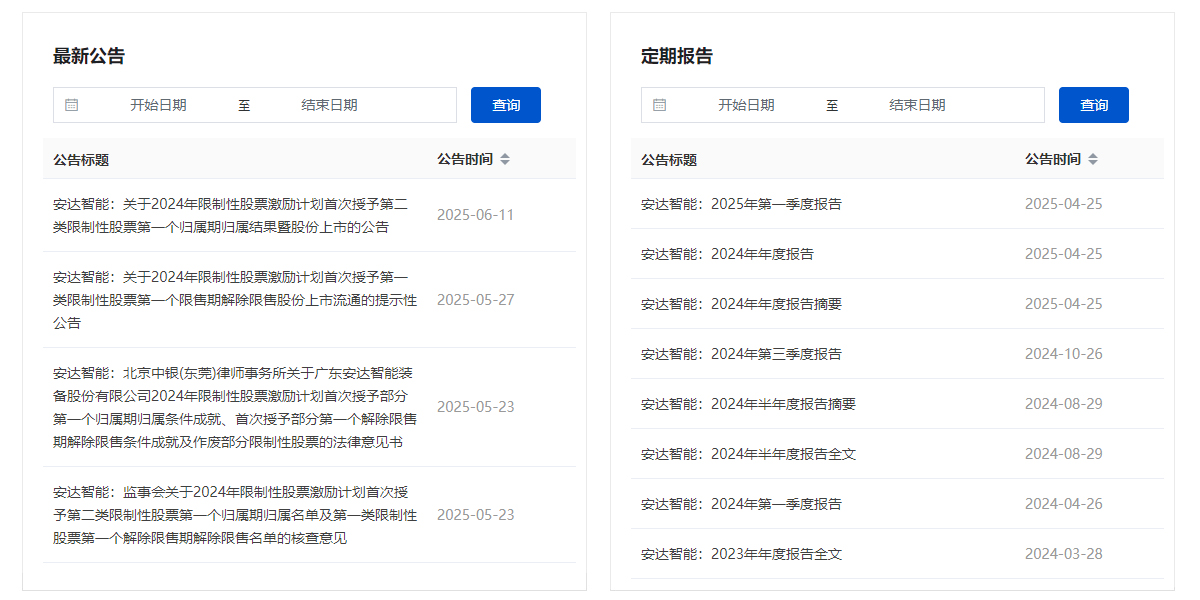Open 安达智能：2024年半年度报告摘要
This screenshot has height=600, width=1200.
click(x=748, y=404)
